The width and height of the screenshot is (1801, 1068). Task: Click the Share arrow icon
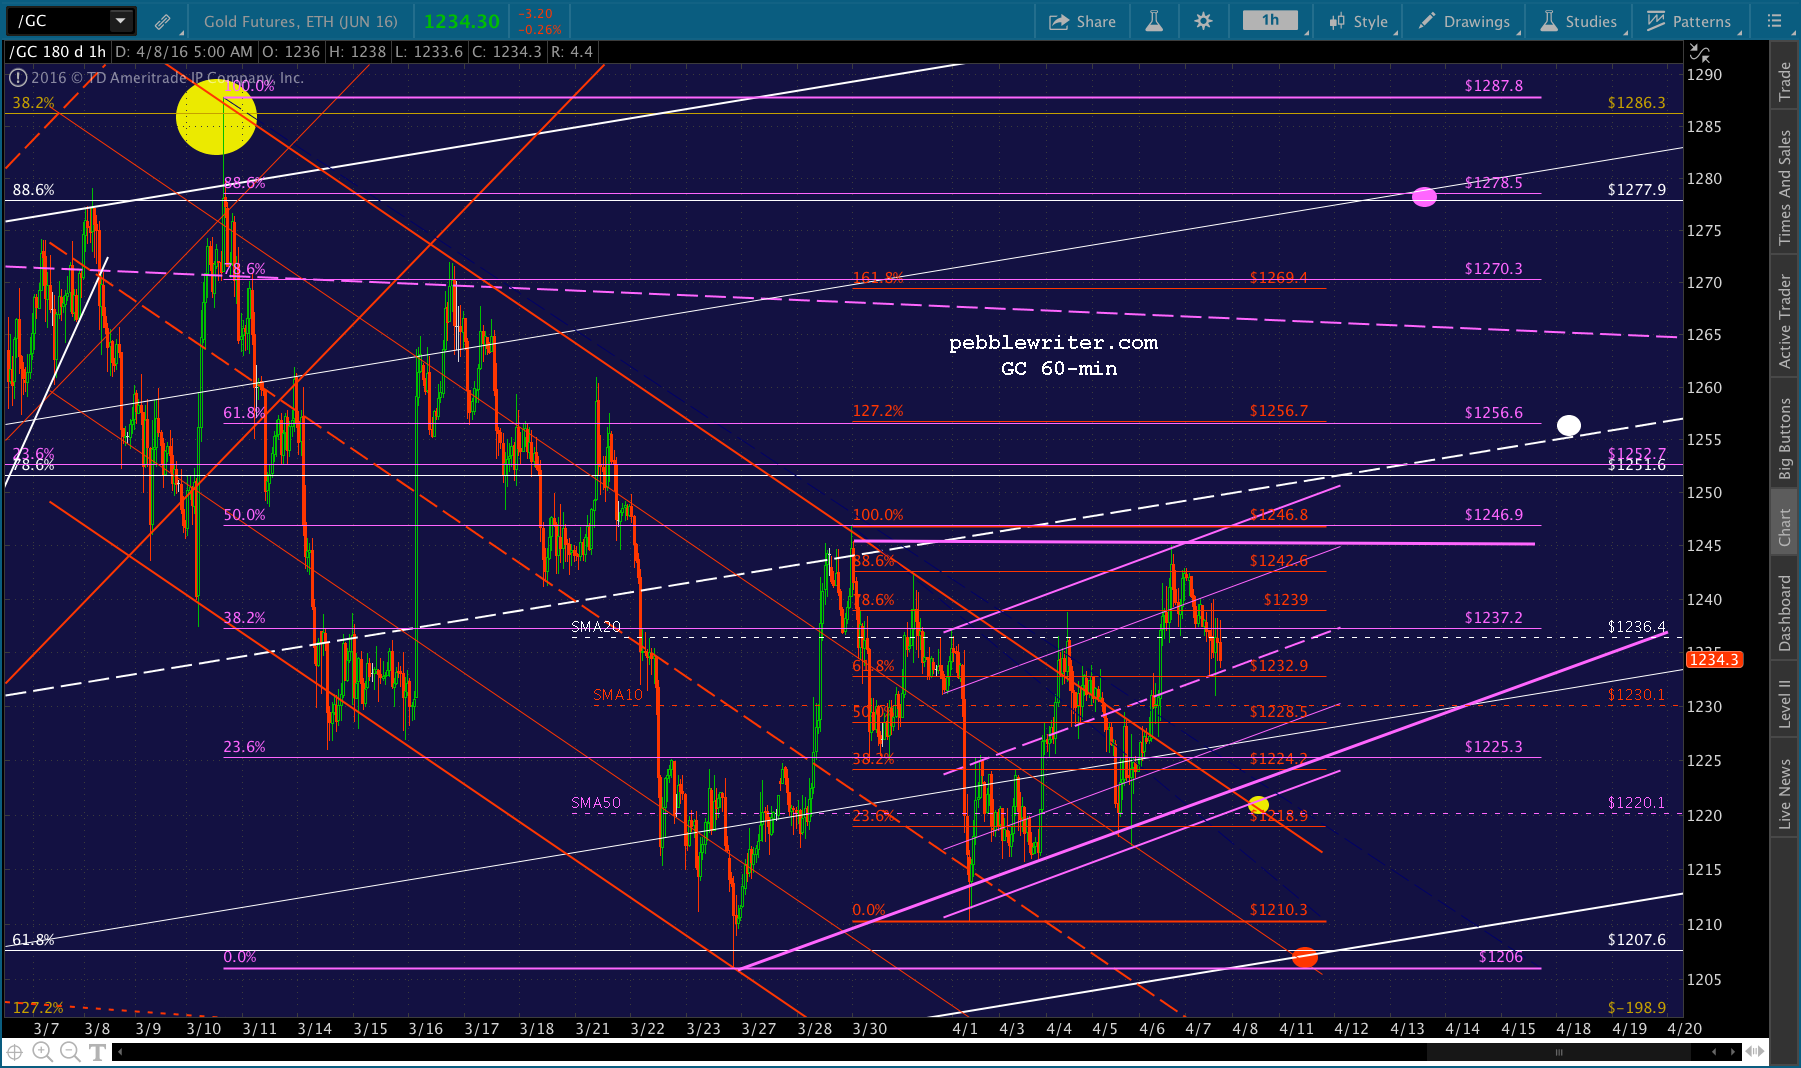point(1059,21)
